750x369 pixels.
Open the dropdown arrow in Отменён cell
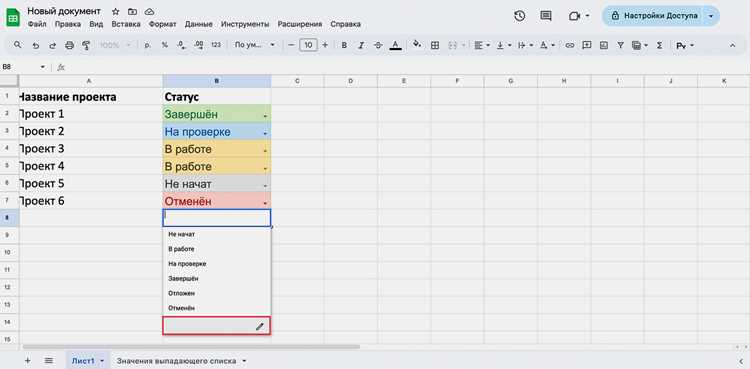265,203
